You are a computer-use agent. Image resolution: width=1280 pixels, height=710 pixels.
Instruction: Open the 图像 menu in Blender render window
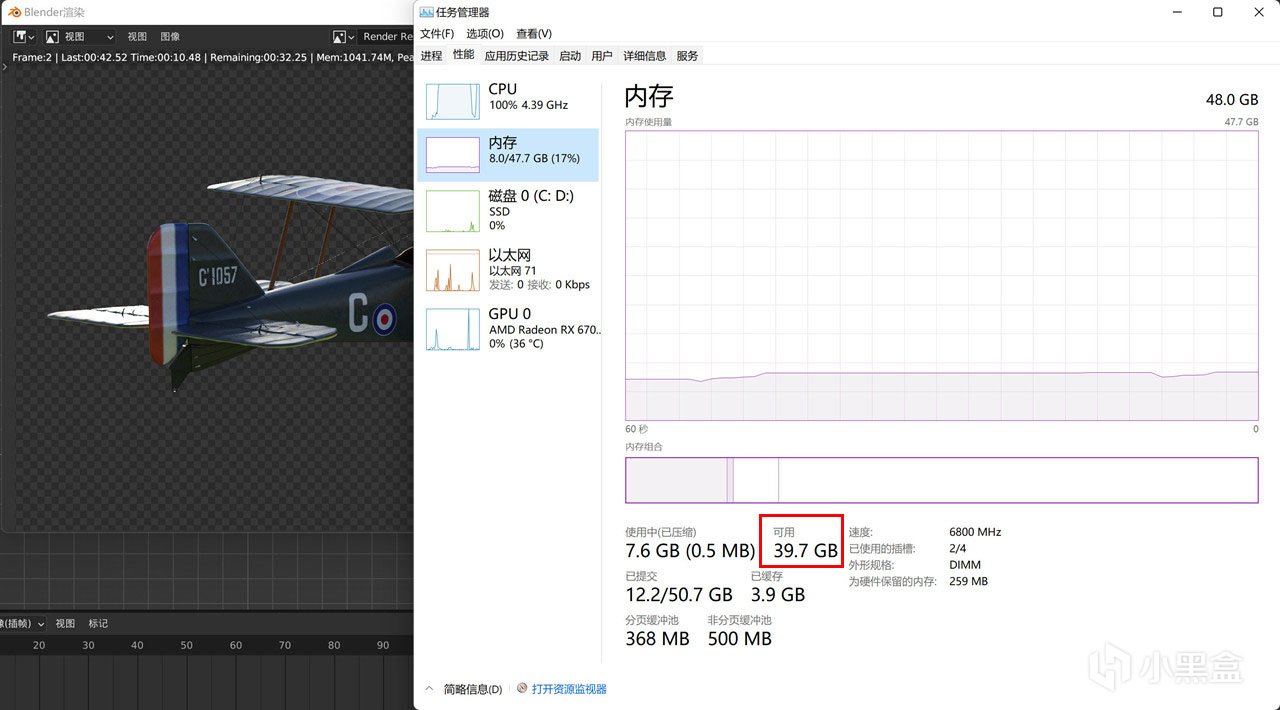[170, 36]
